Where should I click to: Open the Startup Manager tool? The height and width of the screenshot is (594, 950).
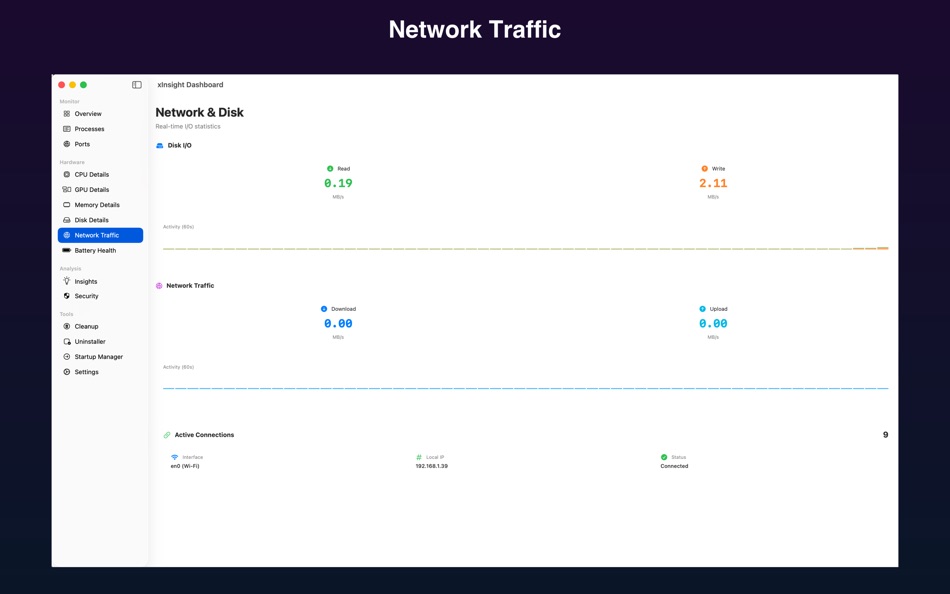click(x=97, y=356)
